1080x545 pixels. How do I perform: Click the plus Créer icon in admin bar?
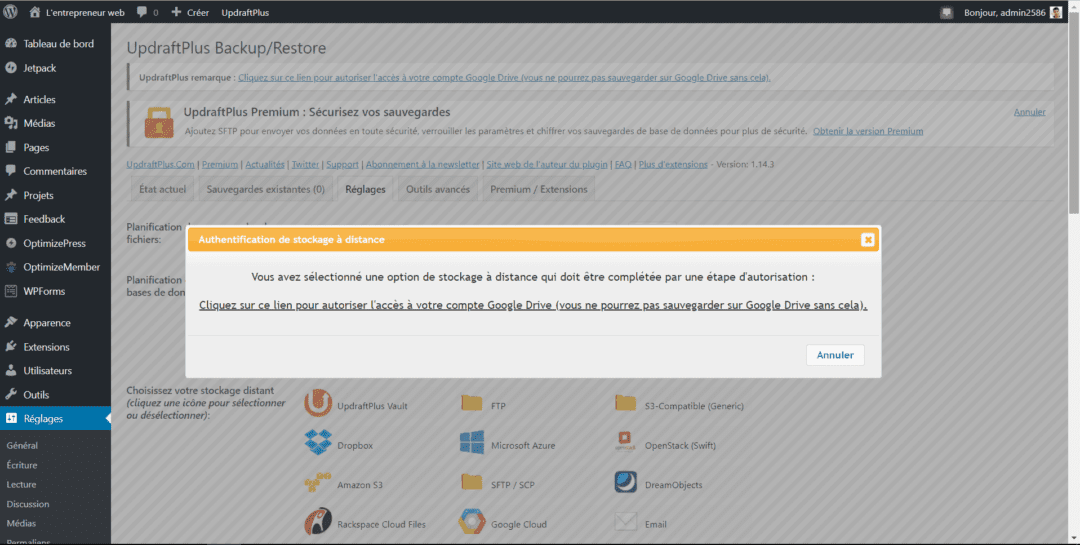(176, 12)
